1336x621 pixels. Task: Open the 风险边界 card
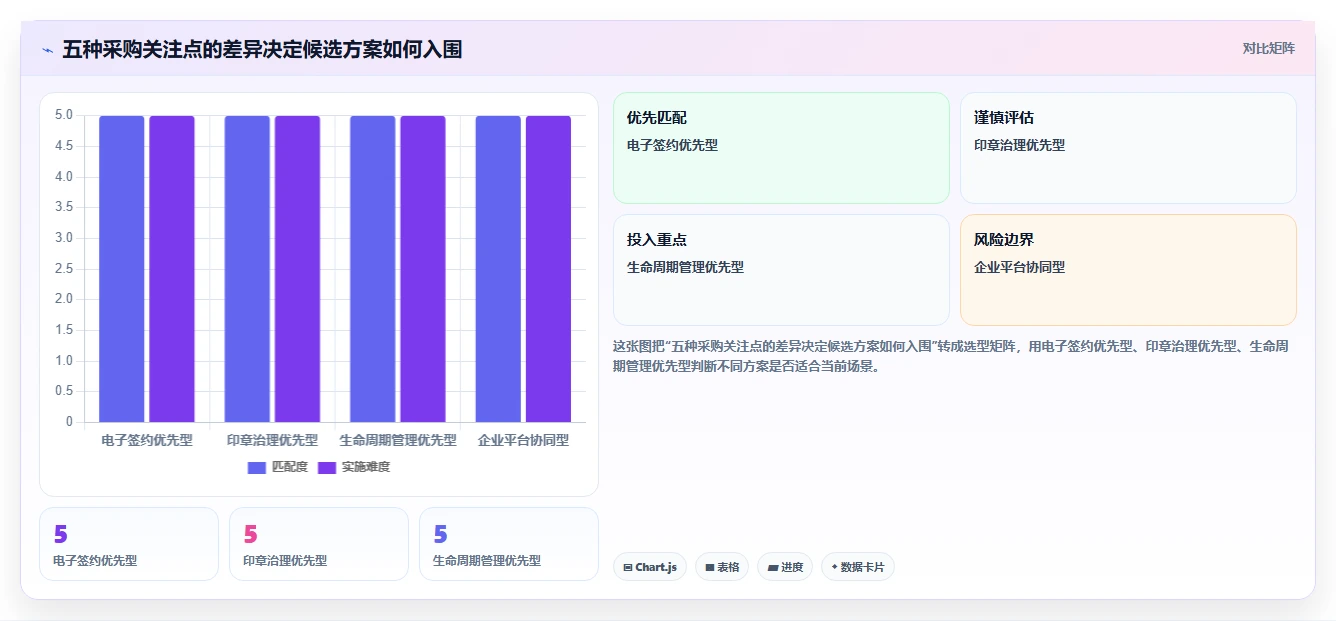(1128, 270)
